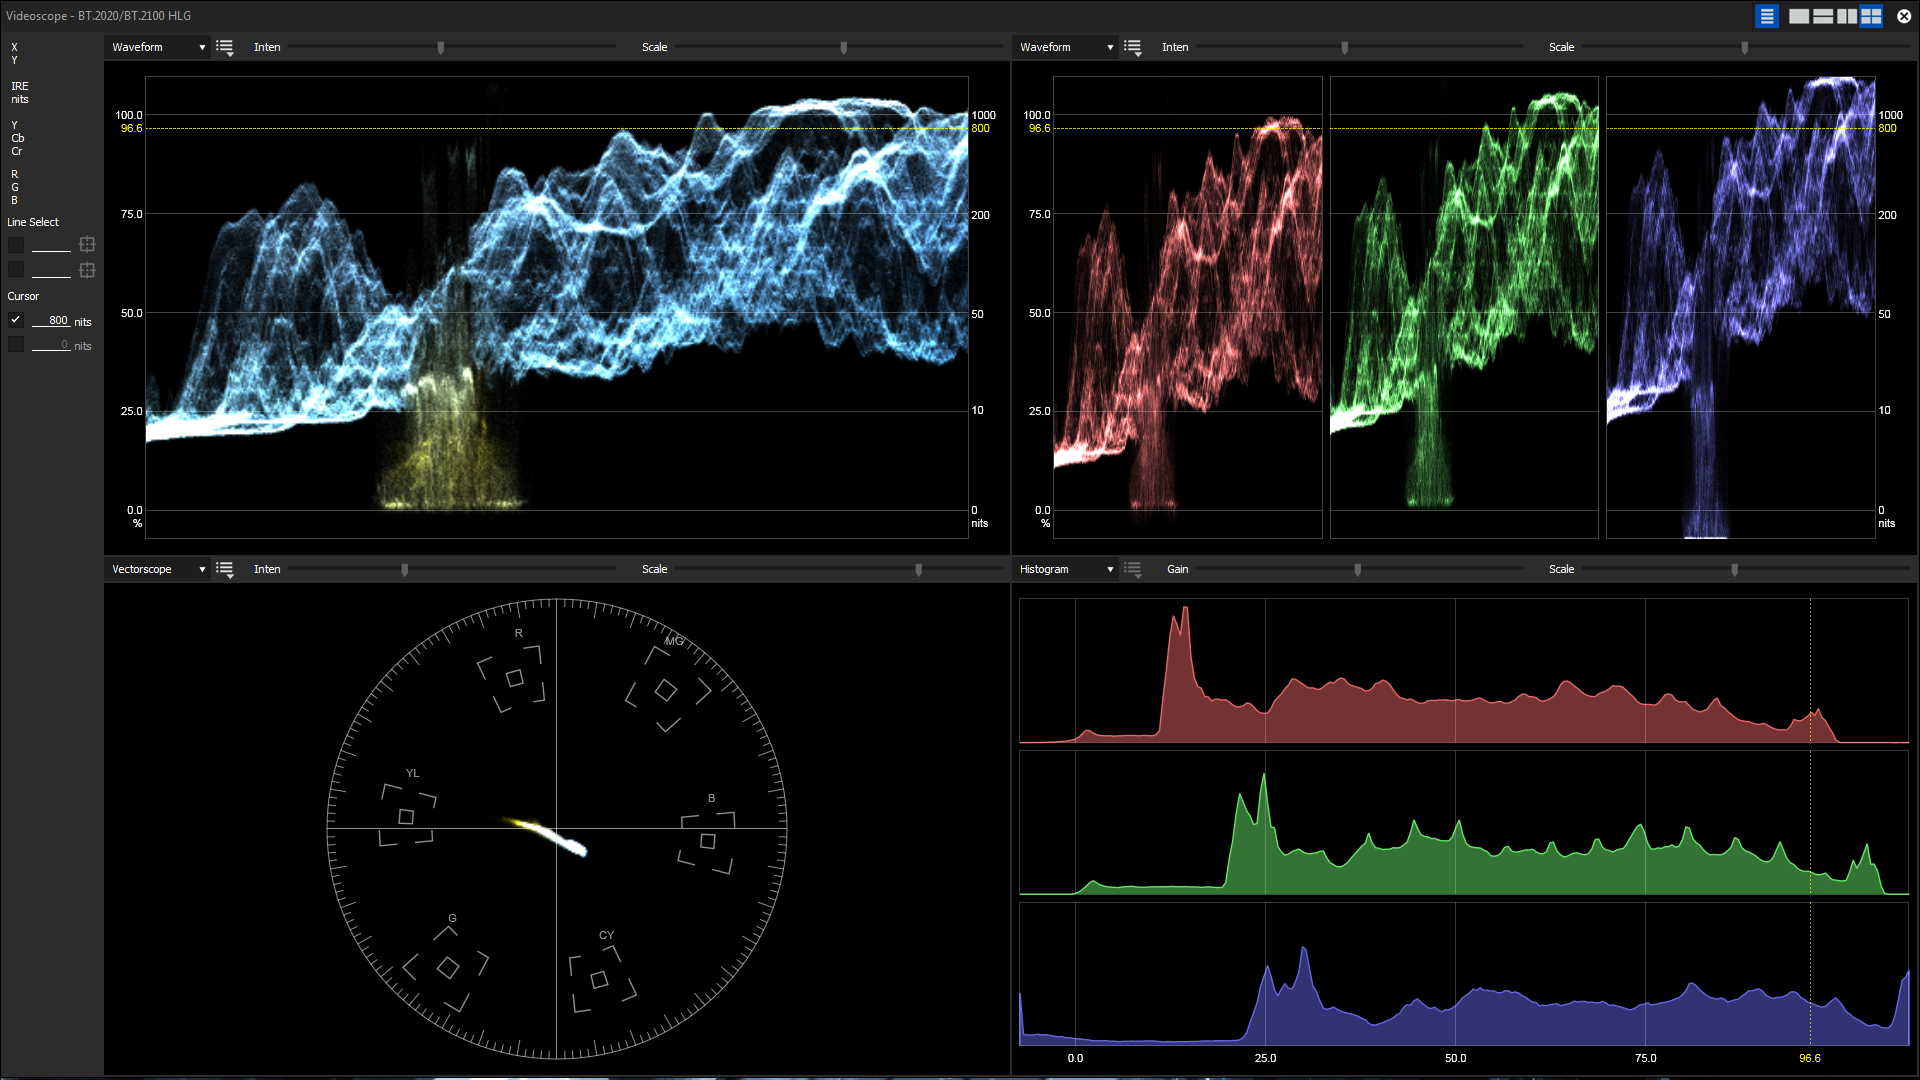Click the 800 nits cursor value field

(52, 321)
